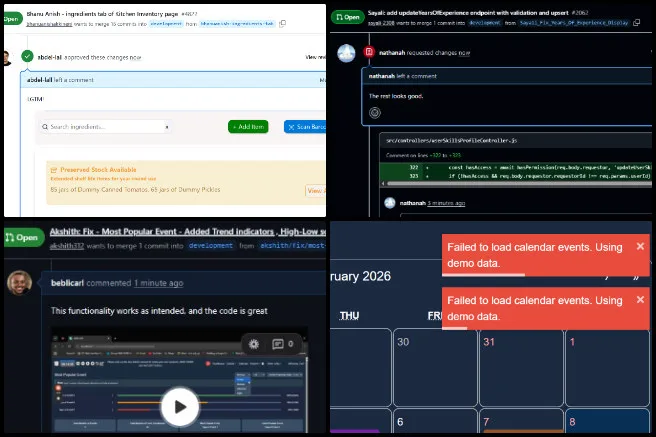This screenshot has height=437, width=656.
Task: Click nathanah in 'left a comment' header
Action: point(381,76)
